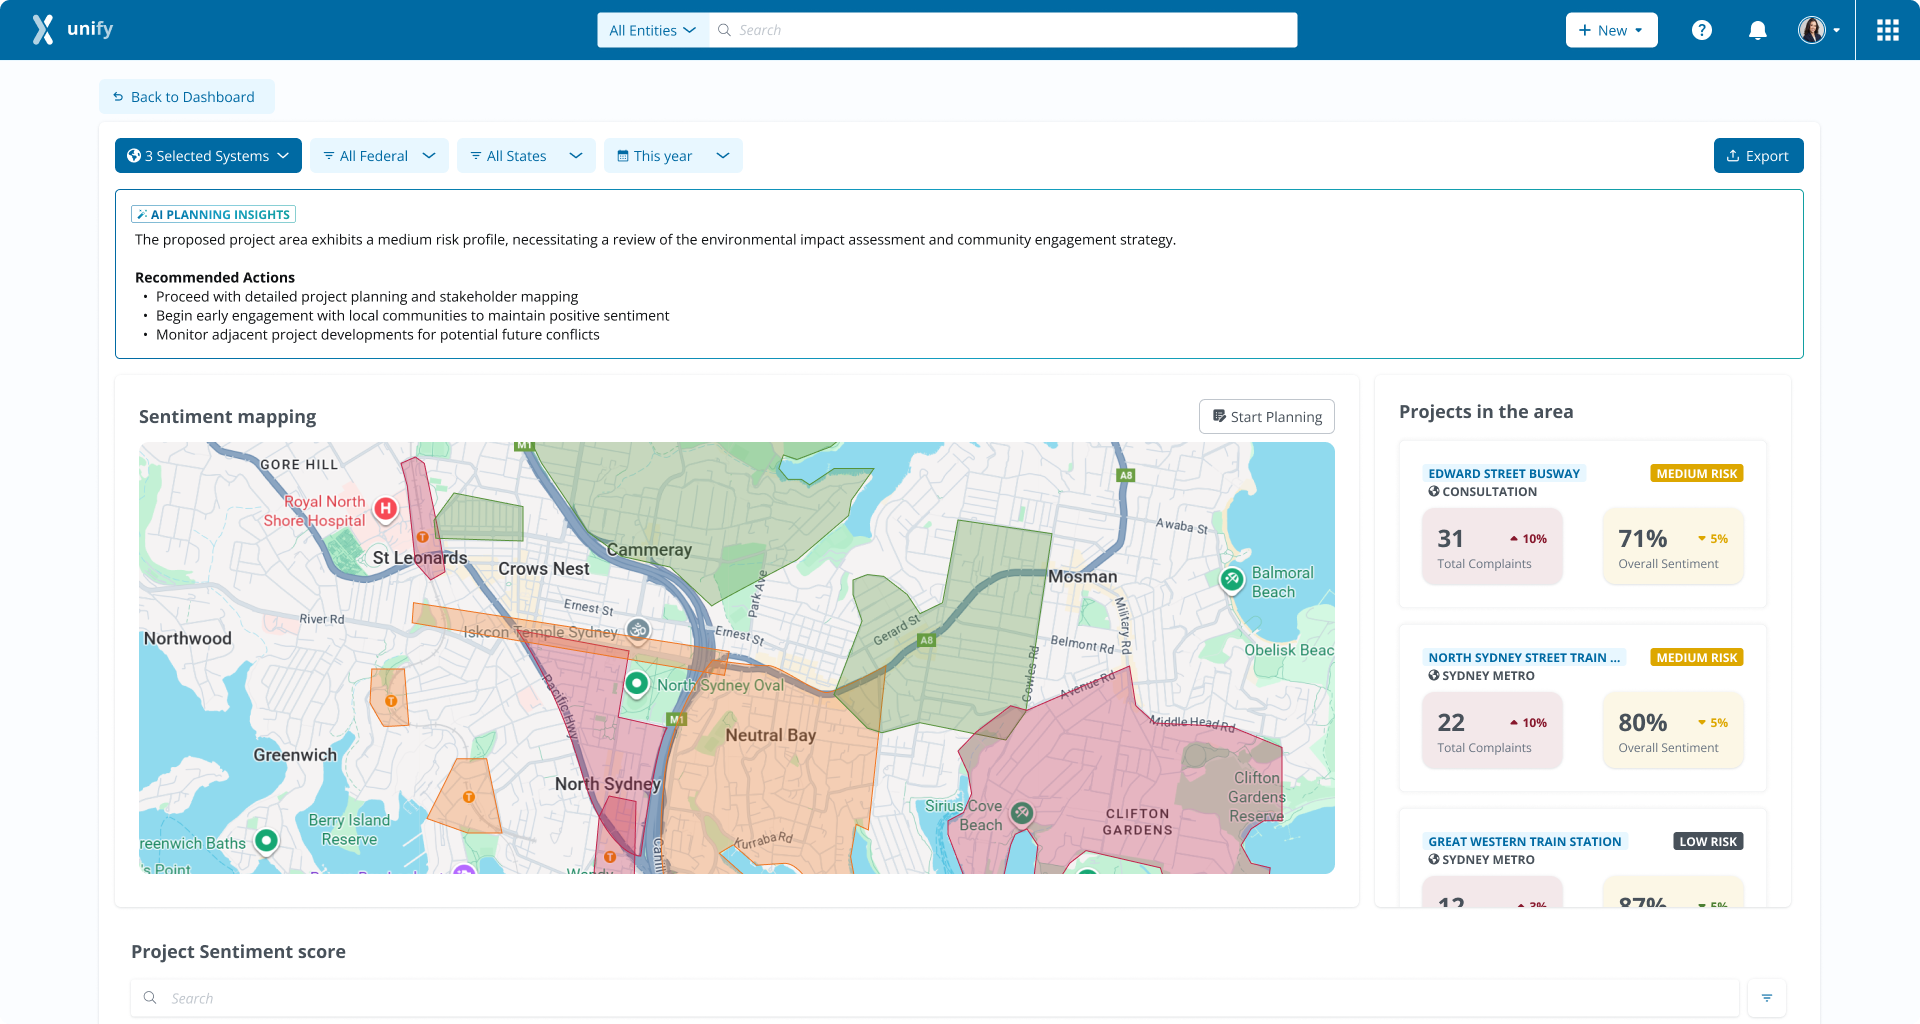Screen dimensions: 1920x1024
Task: Open the All Federal filter dropdown
Action: 379,156
